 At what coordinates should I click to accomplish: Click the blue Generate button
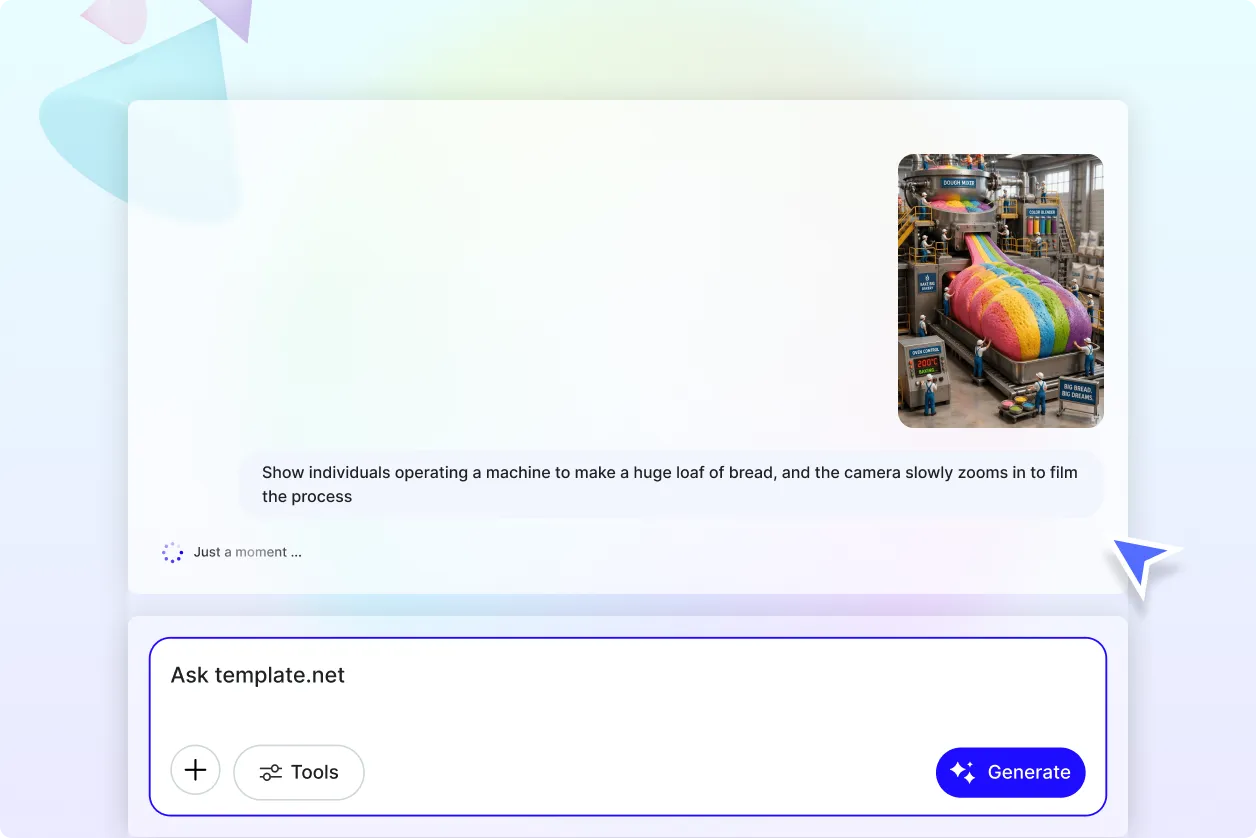1010,772
